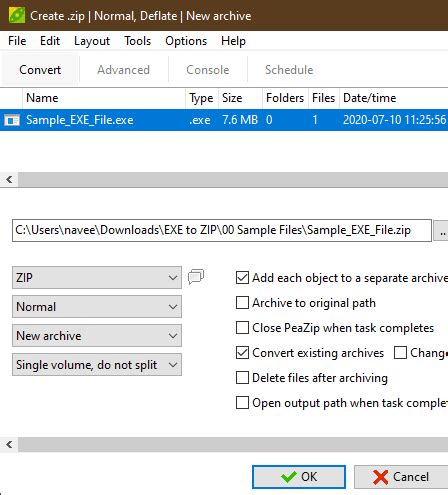The height and width of the screenshot is (495, 448).
Task: Uncheck Add each object to a separate archive
Action: [x=242, y=278]
